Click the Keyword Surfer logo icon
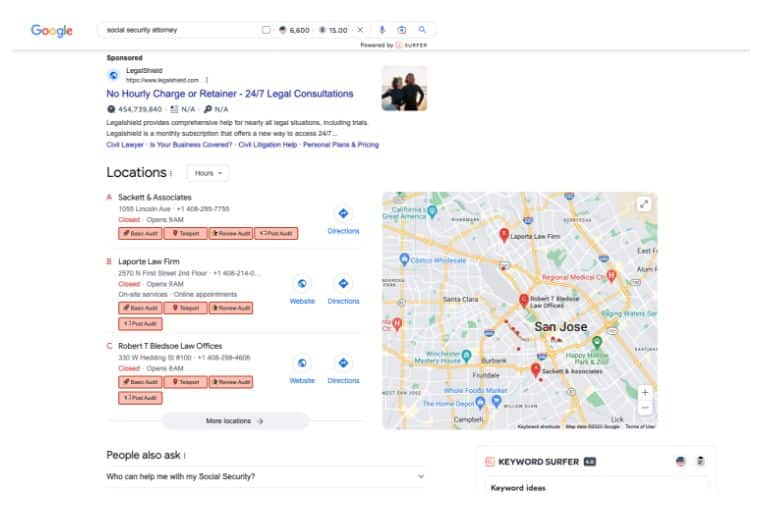760x520 pixels. pyautogui.click(x=490, y=462)
